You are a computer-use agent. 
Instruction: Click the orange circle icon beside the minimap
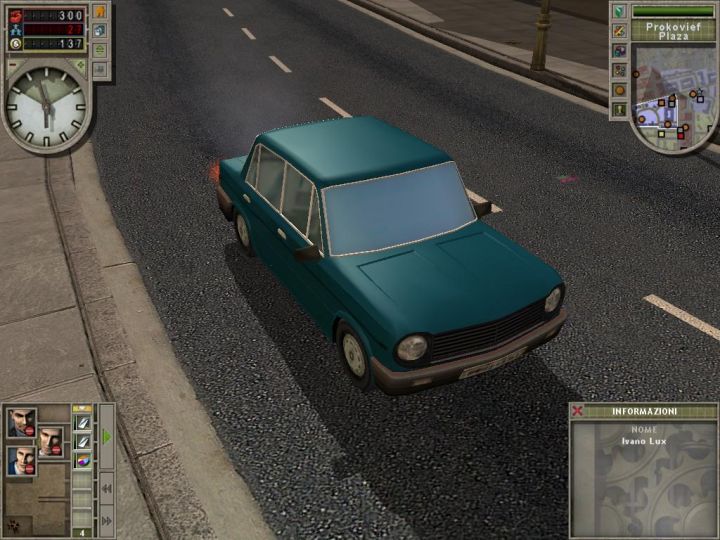tap(620, 88)
